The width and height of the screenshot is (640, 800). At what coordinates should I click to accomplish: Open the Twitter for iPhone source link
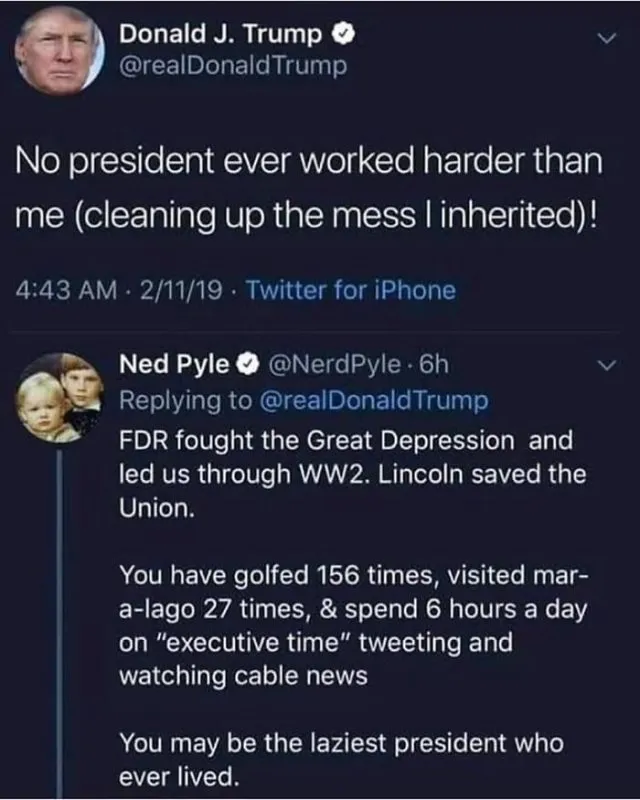pos(350,291)
